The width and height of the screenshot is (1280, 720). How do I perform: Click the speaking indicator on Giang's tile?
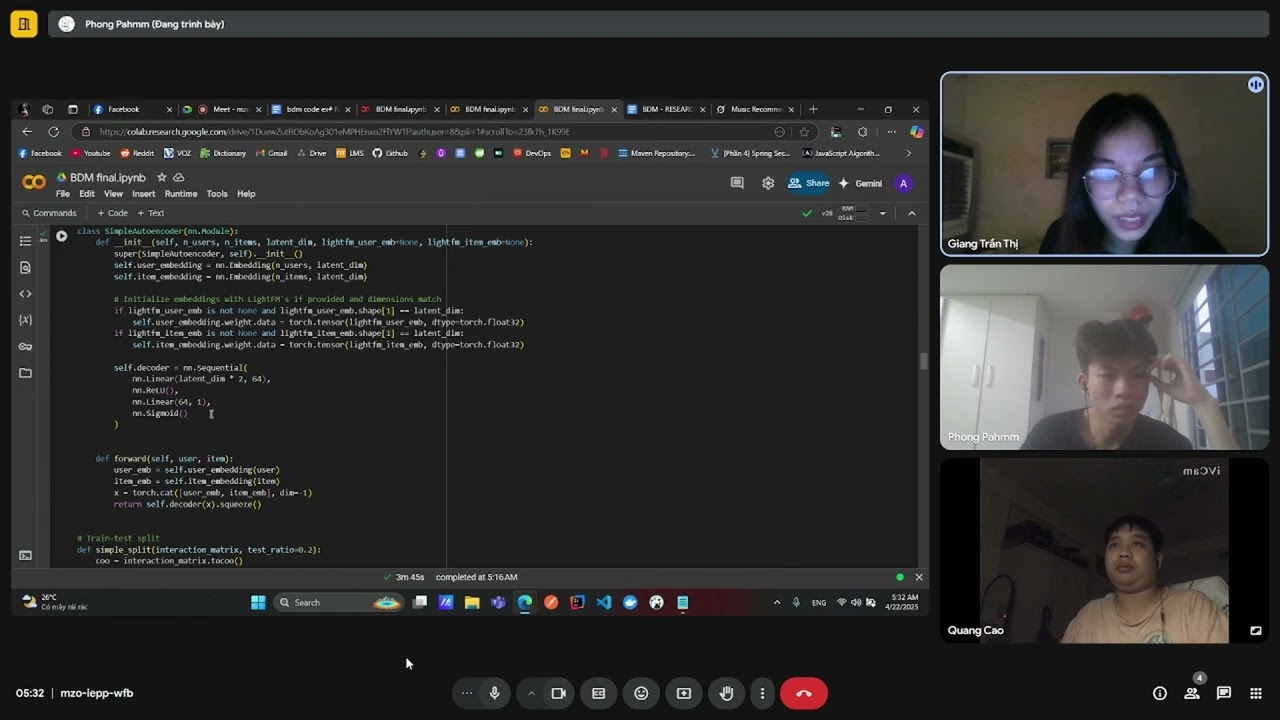[x=1255, y=85]
